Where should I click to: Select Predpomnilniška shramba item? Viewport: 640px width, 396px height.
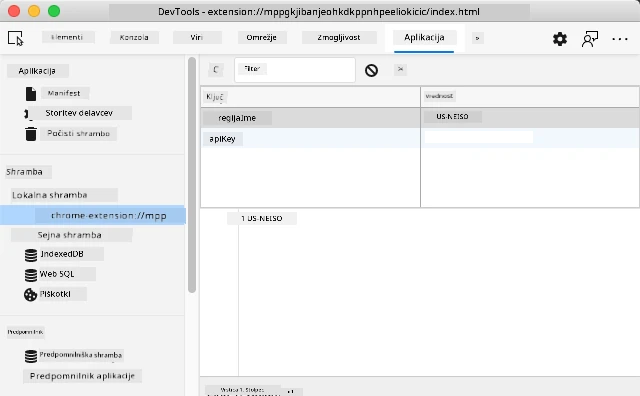[81, 355]
